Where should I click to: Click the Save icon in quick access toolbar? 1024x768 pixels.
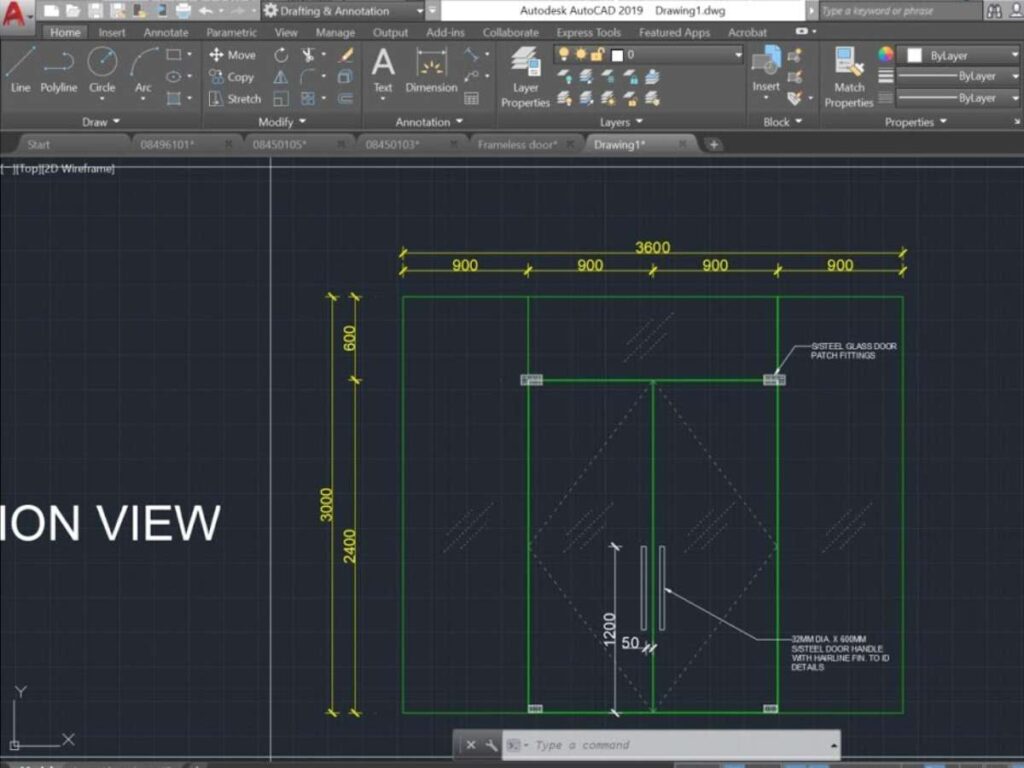[95, 10]
